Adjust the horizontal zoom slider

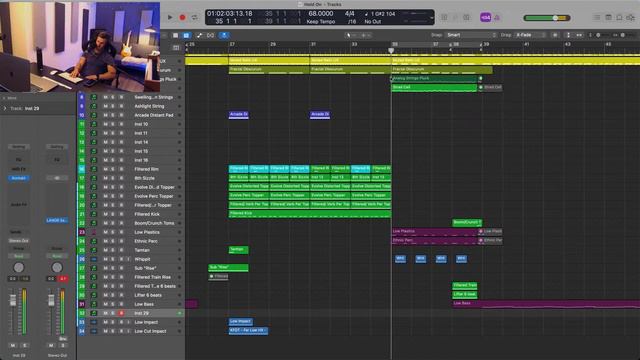click(x=623, y=35)
